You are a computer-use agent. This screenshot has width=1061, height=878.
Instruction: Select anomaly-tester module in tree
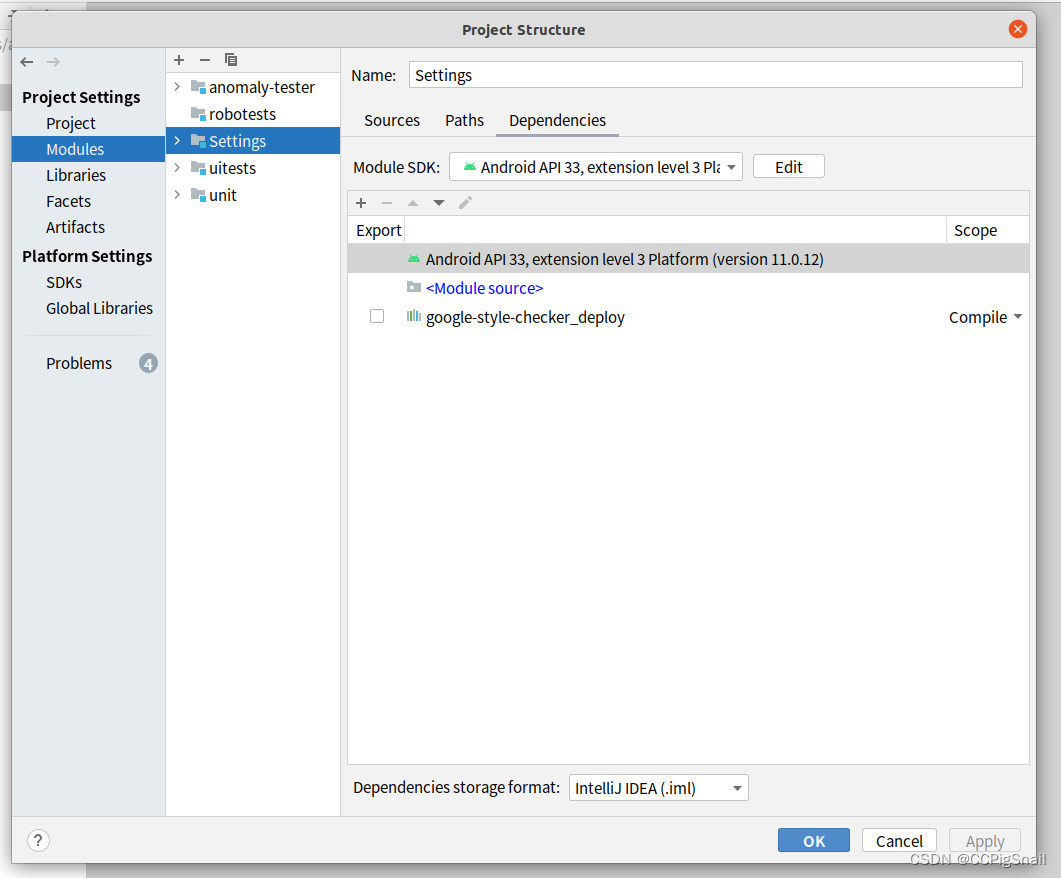click(262, 87)
